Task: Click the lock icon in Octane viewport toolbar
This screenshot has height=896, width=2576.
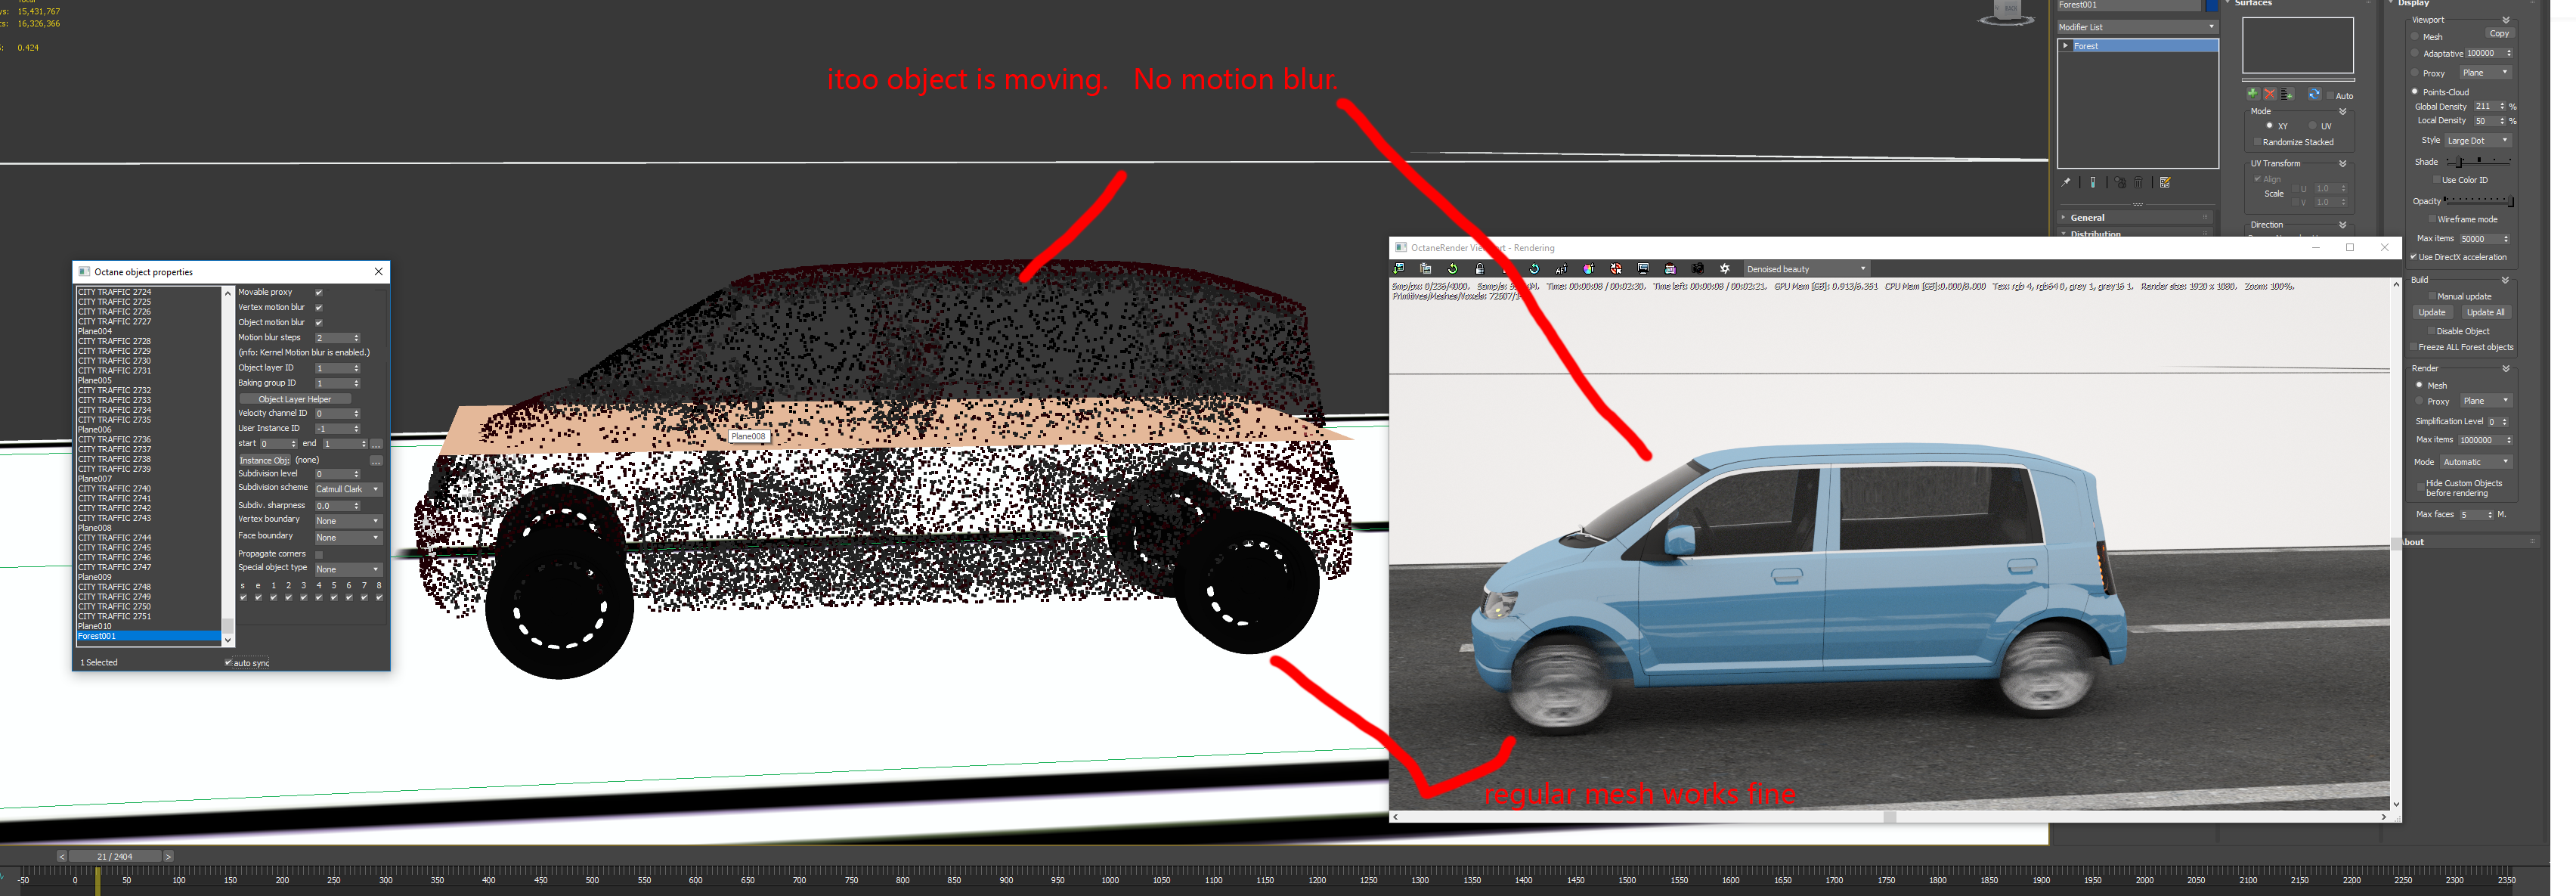Action: coord(1480,269)
